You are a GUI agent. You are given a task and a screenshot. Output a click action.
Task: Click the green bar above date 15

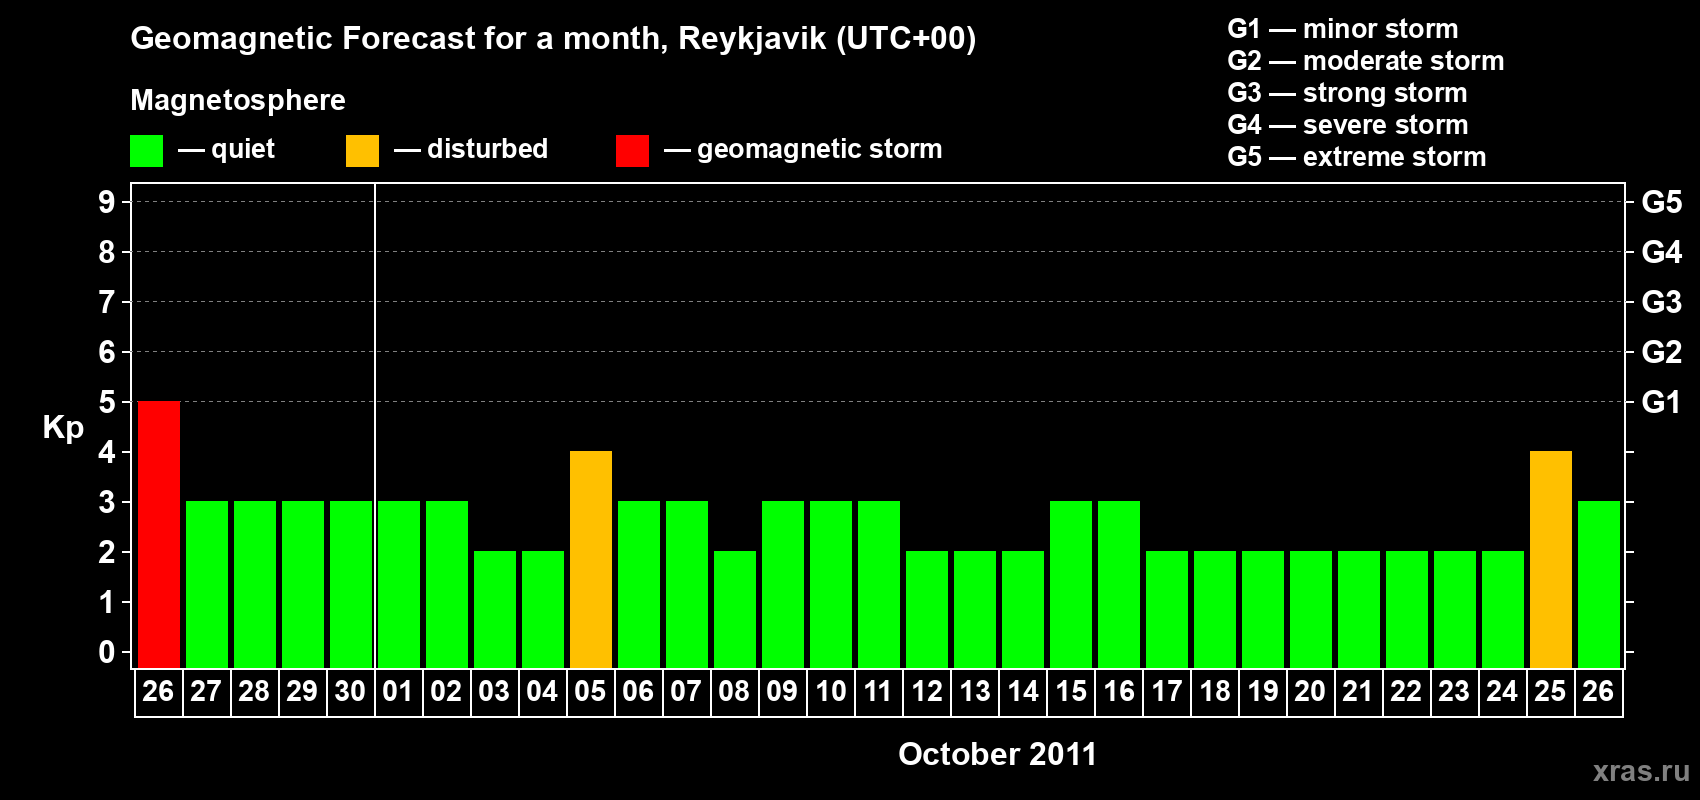(x=1071, y=584)
